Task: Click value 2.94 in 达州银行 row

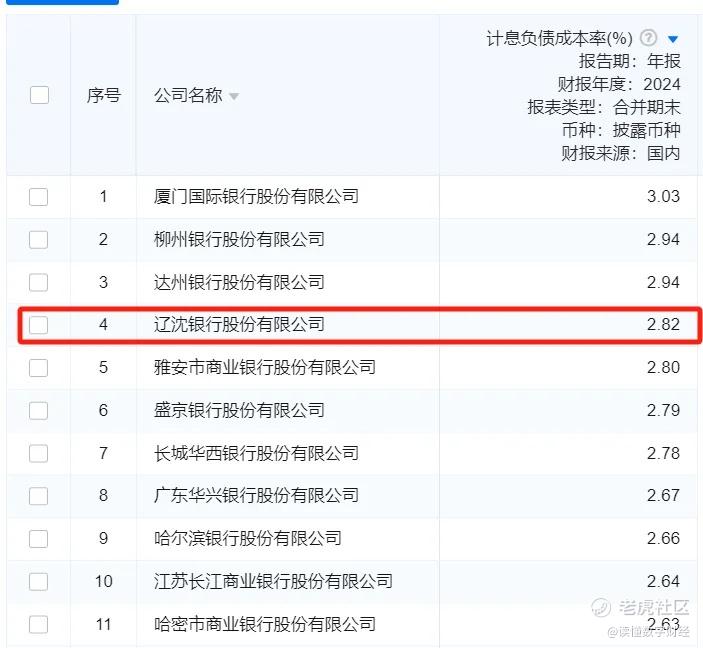Action: (x=663, y=282)
